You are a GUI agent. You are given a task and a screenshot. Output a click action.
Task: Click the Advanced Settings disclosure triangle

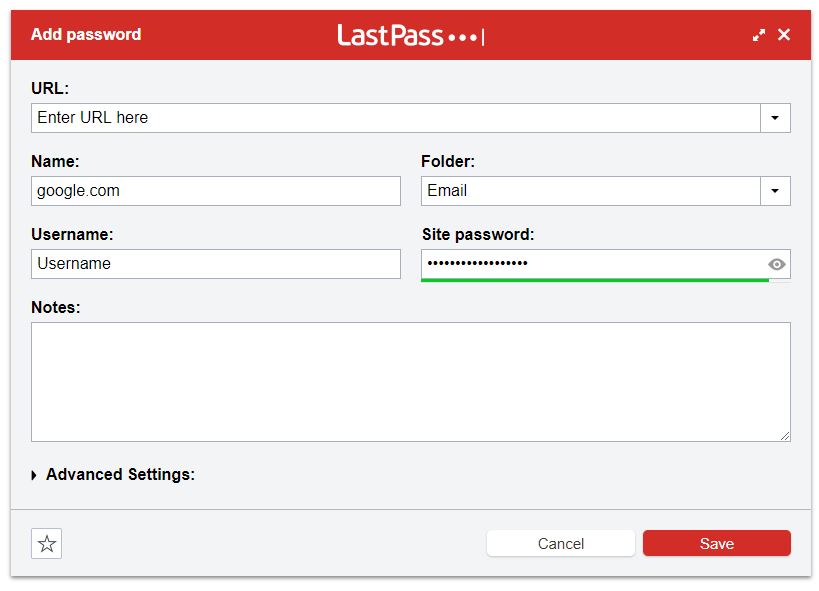34,475
